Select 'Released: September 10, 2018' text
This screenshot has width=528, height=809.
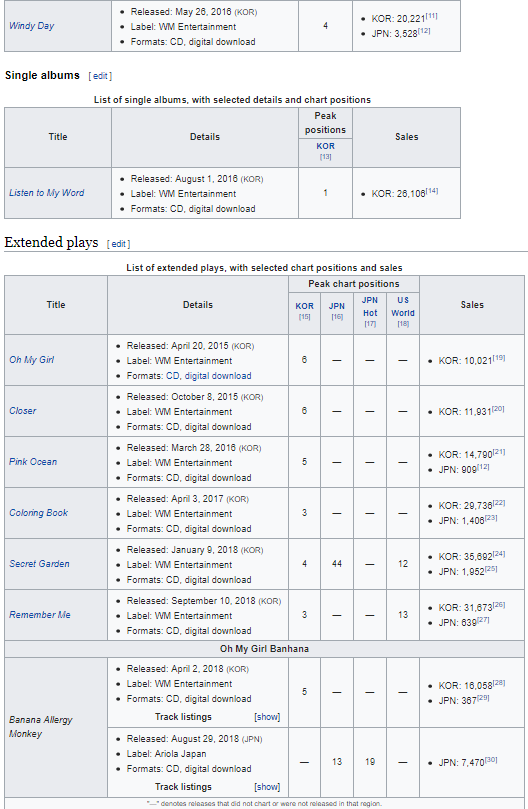coord(191,601)
